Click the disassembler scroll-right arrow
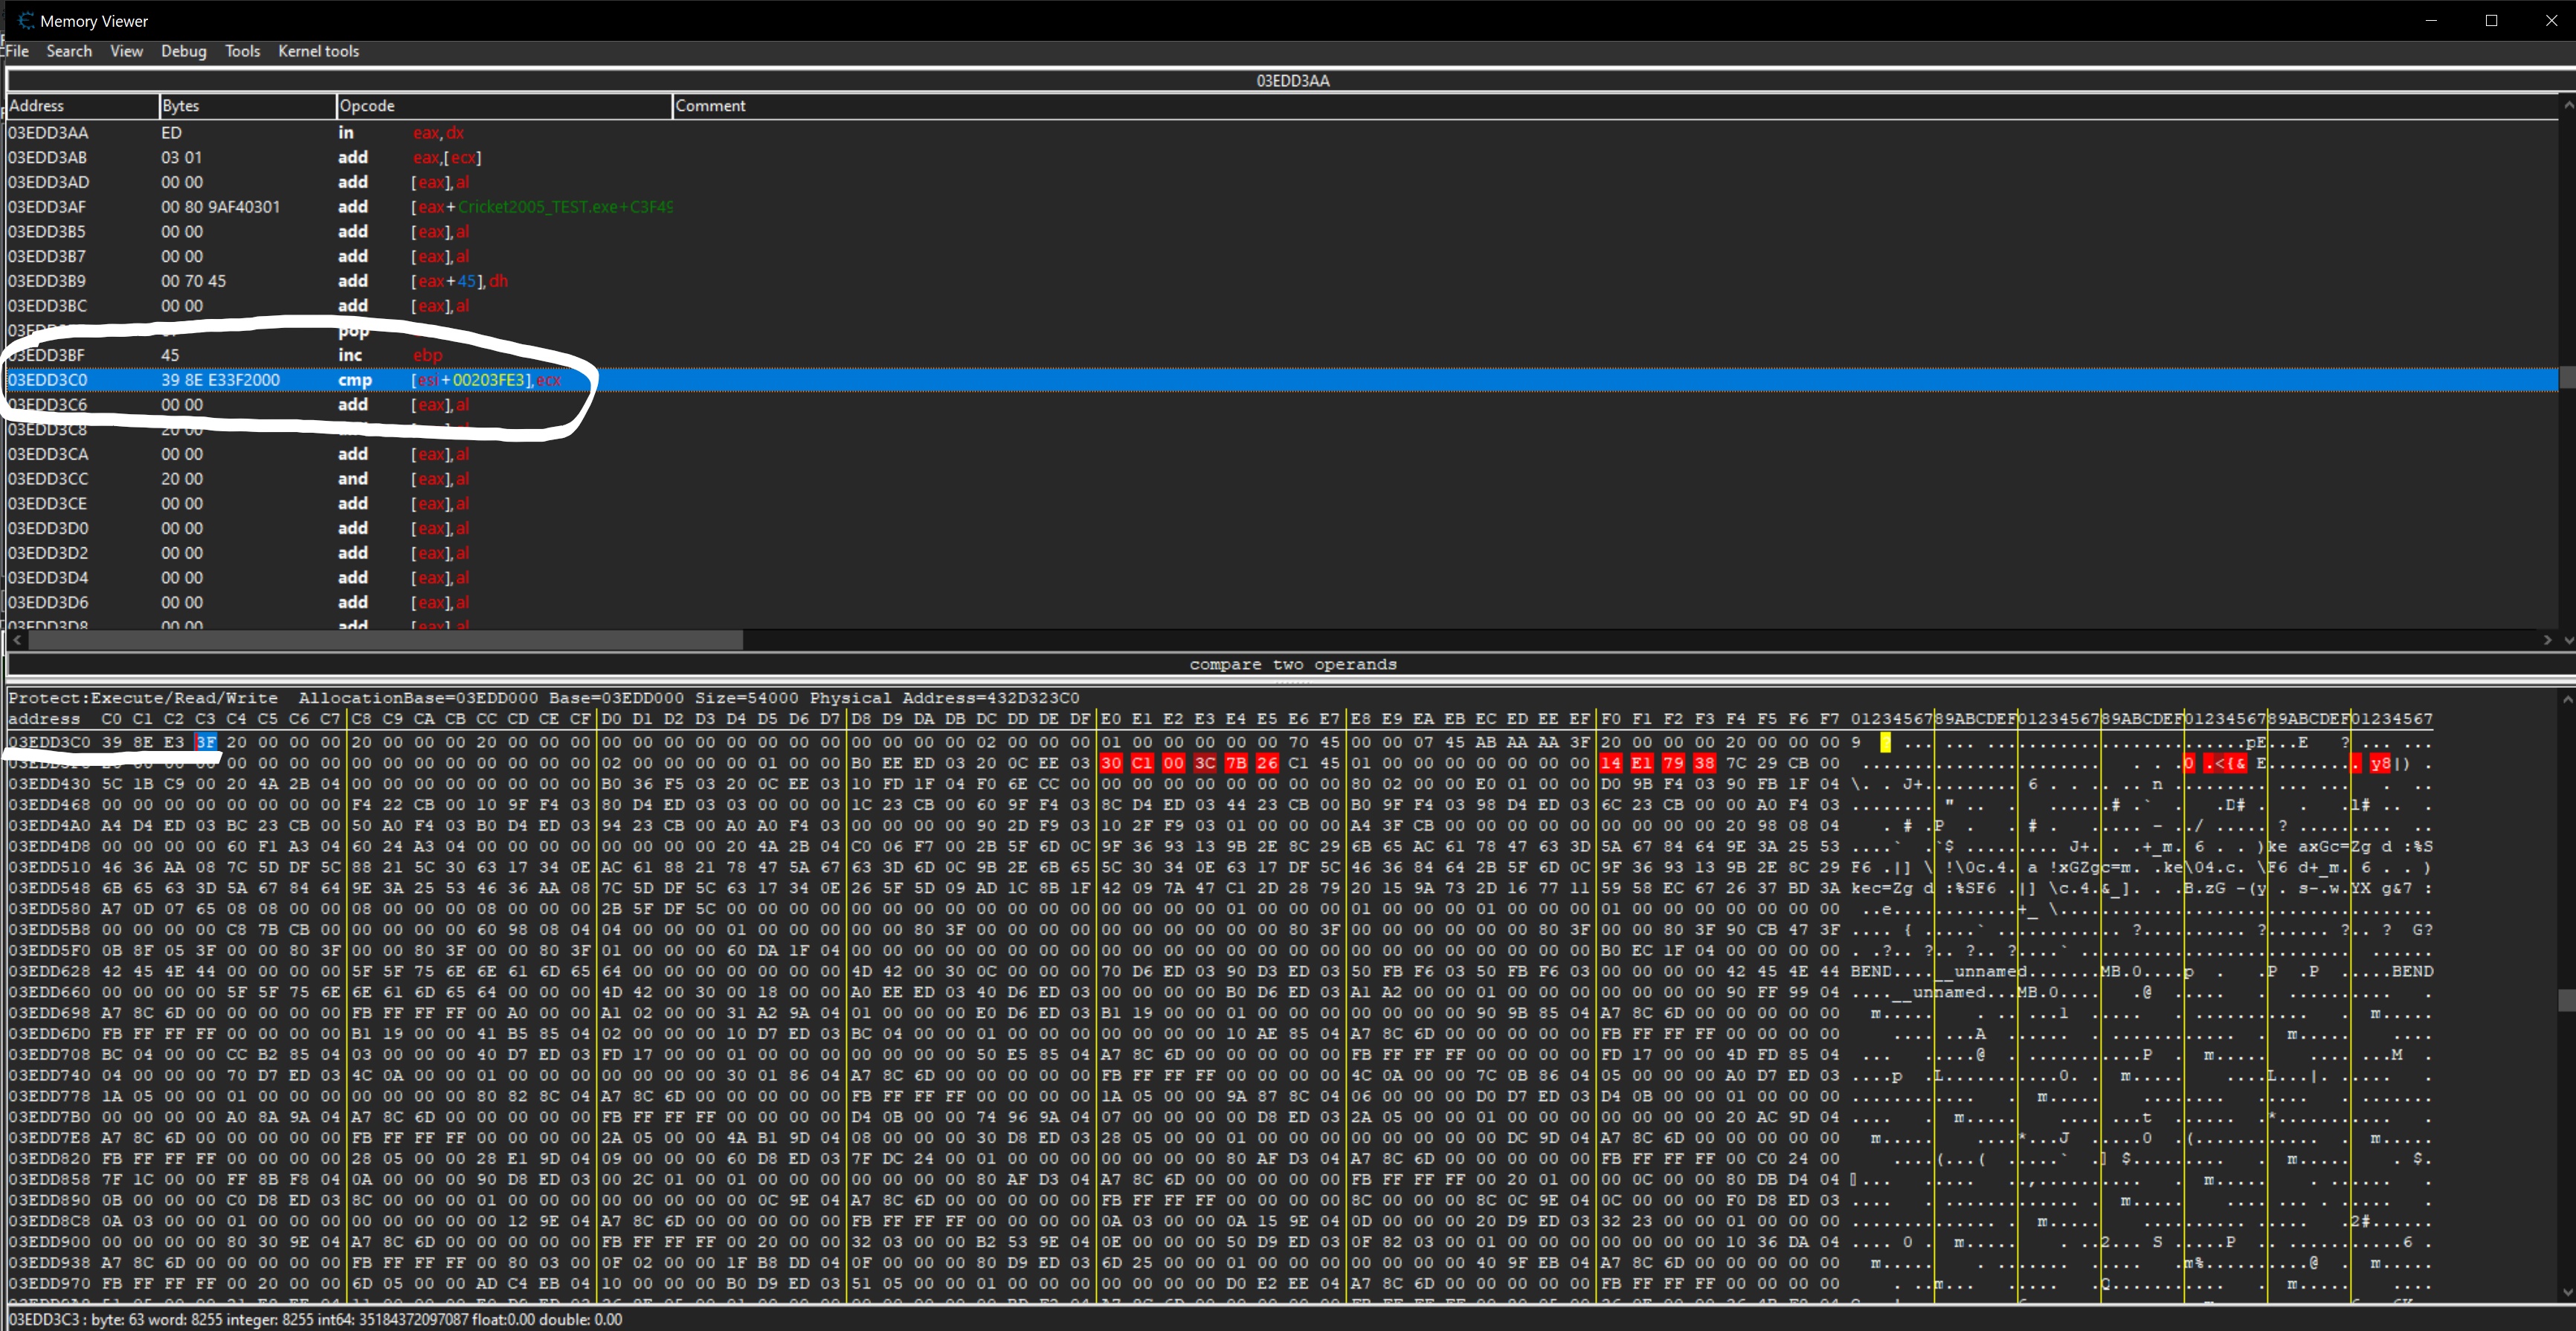 [2547, 640]
